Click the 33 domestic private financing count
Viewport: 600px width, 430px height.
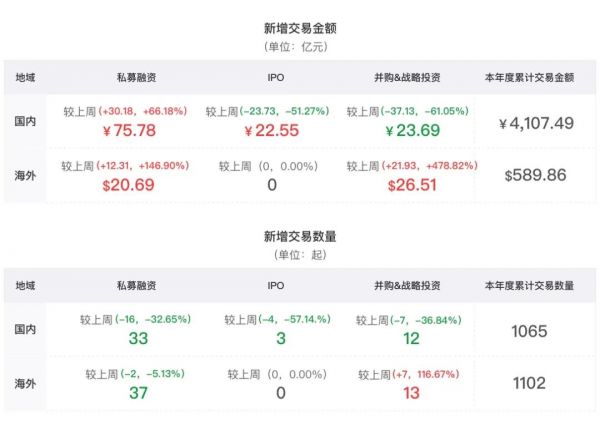138,339
